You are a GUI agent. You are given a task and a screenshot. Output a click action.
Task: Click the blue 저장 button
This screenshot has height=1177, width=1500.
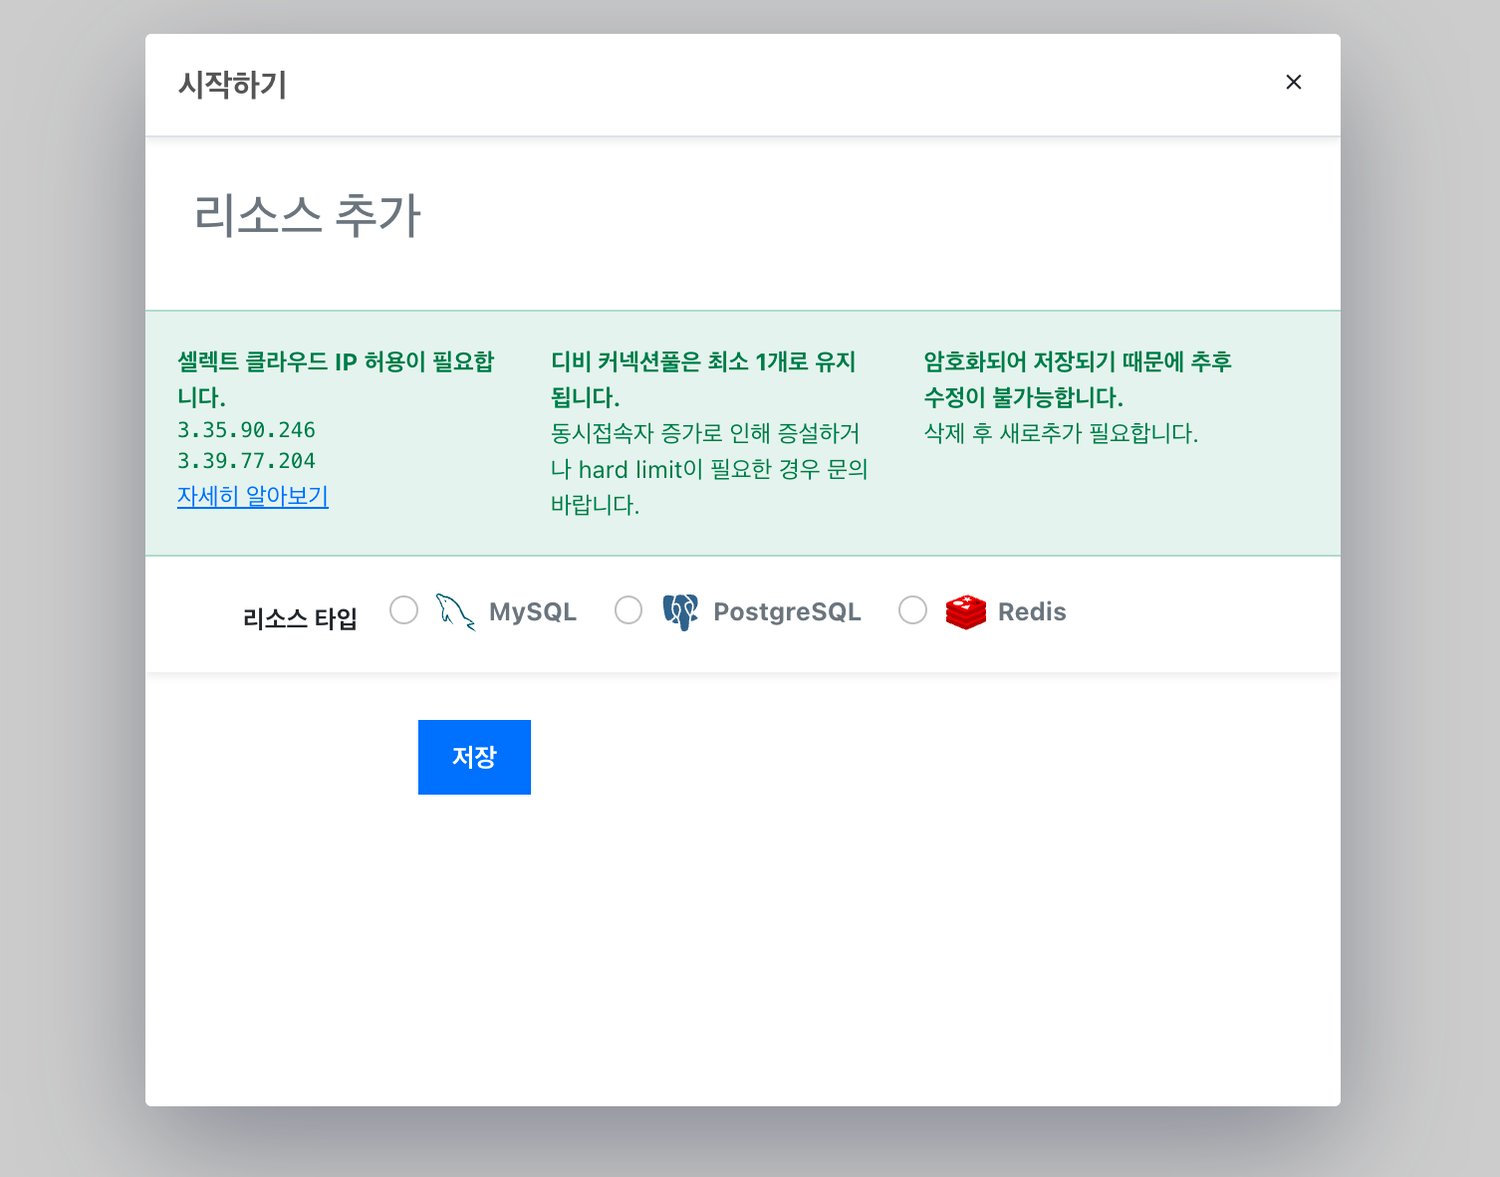[x=474, y=757]
